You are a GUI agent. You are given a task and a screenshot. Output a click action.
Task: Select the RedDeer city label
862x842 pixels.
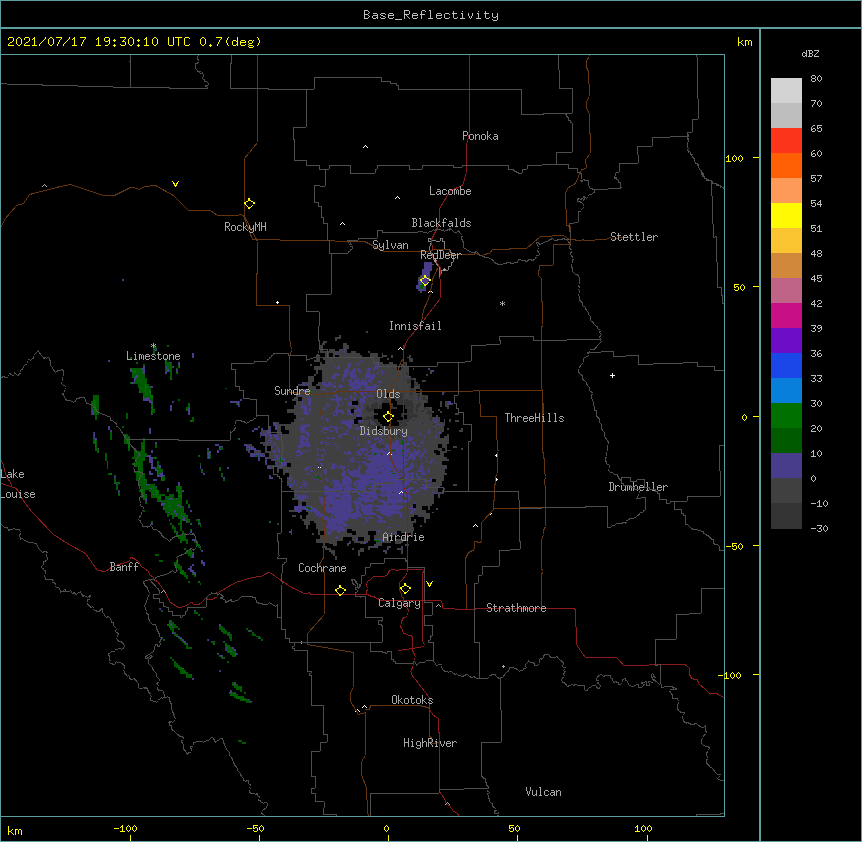(440, 255)
